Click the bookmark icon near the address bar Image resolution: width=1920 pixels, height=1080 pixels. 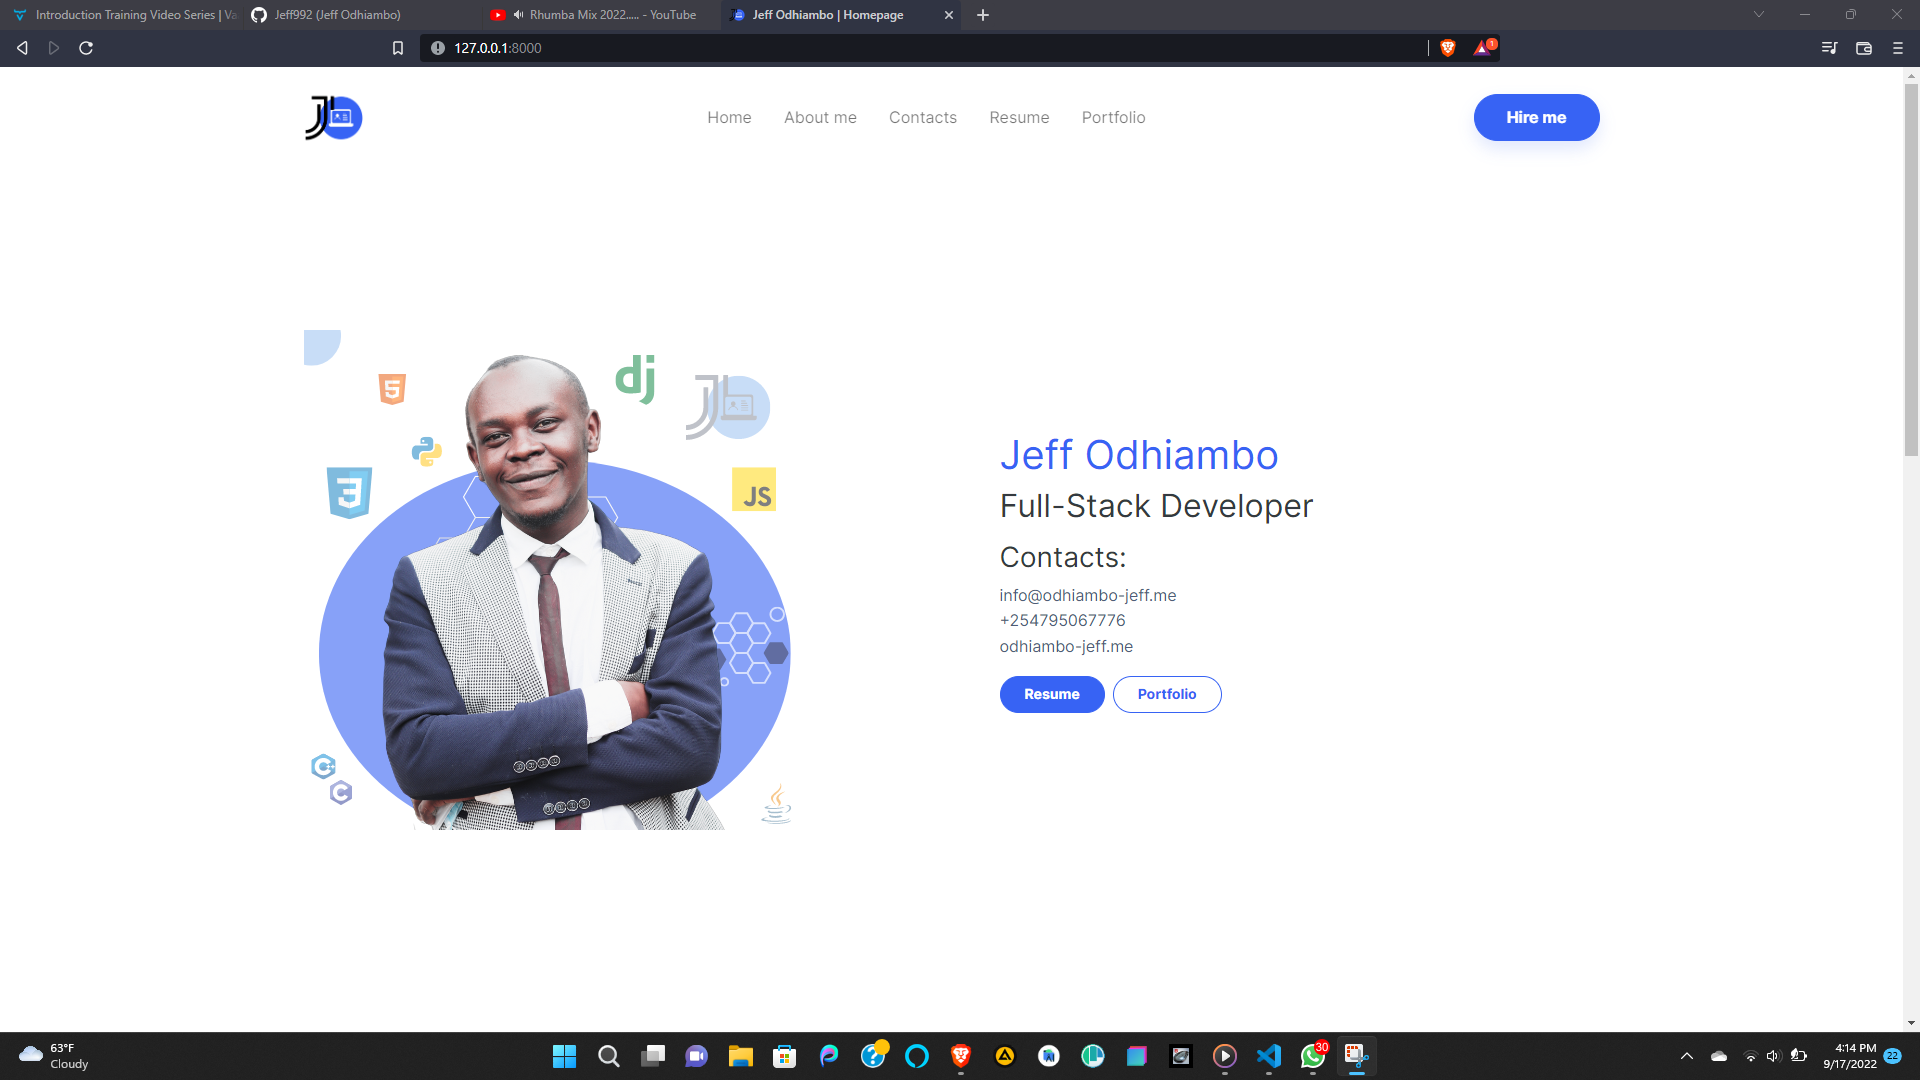(398, 47)
